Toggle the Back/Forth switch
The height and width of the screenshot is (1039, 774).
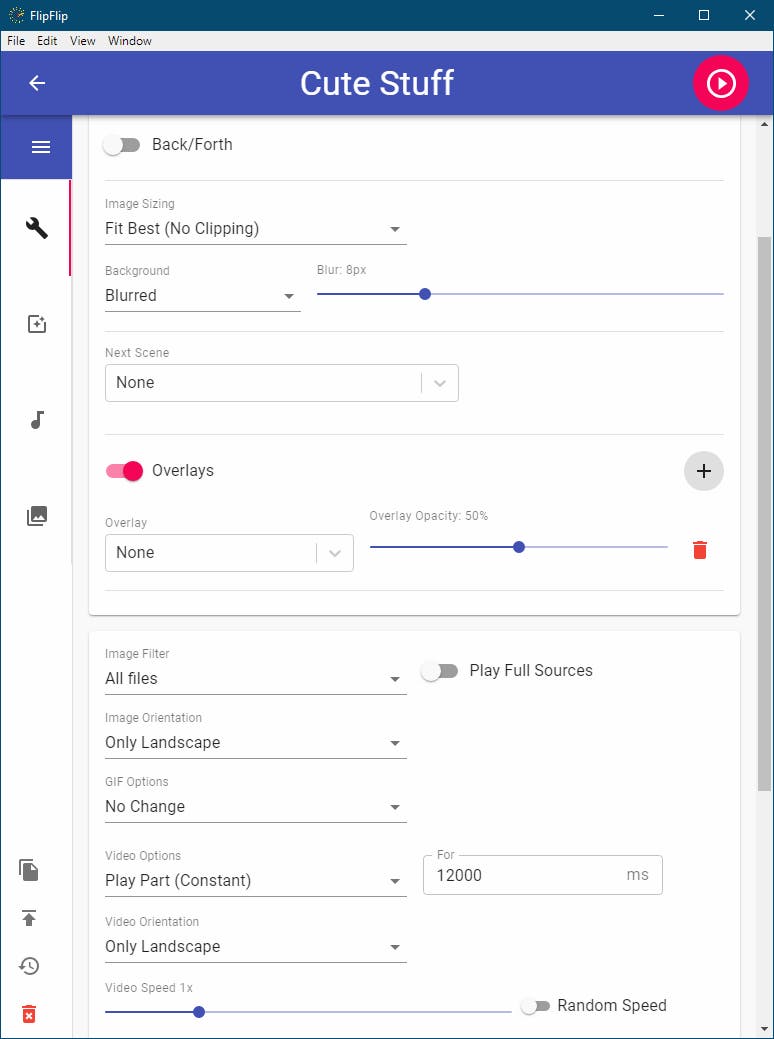122,145
